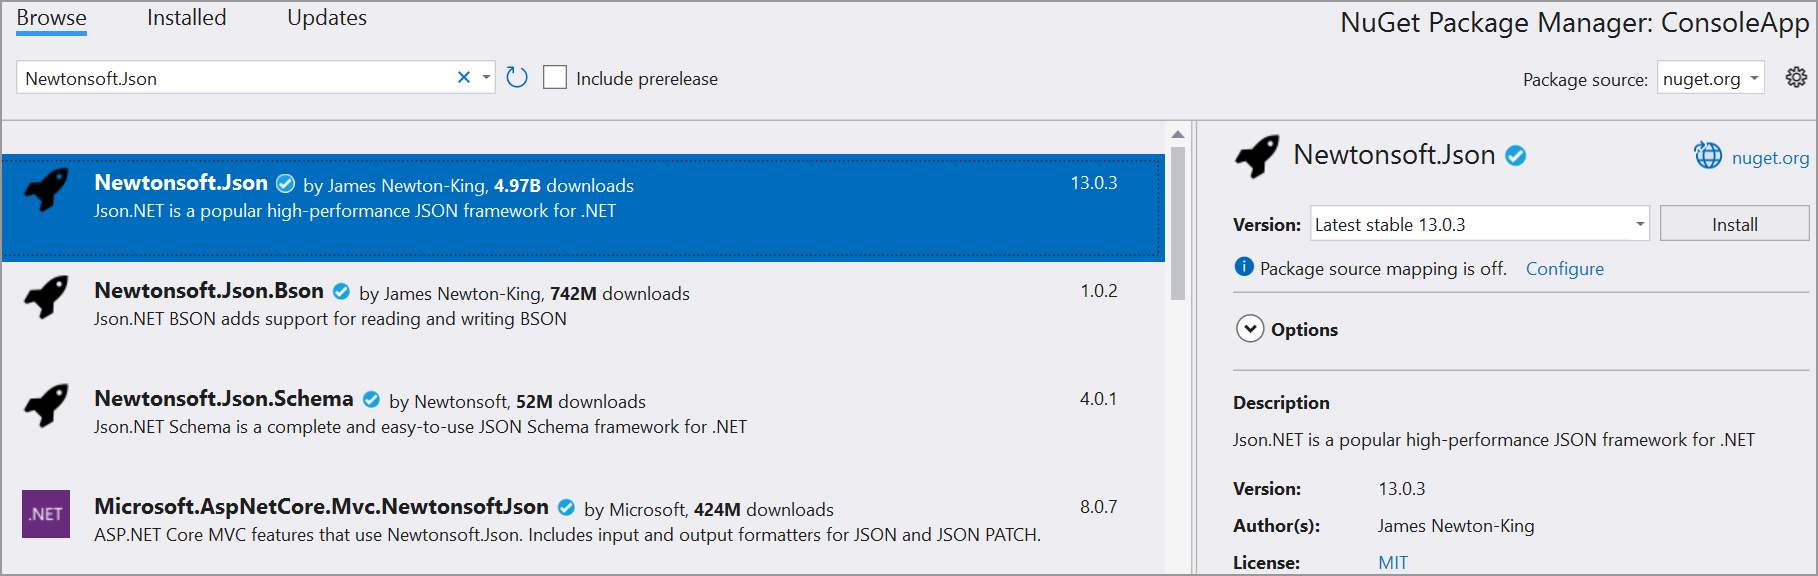Screen dimensions: 1818x576
Task: Click the Newtonsoft.Json rocket icon in list
Action: [46, 189]
